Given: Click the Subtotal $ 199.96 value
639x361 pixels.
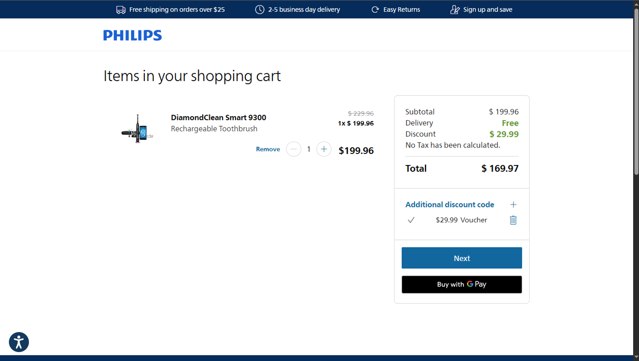Looking at the screenshot, I should [x=504, y=112].
